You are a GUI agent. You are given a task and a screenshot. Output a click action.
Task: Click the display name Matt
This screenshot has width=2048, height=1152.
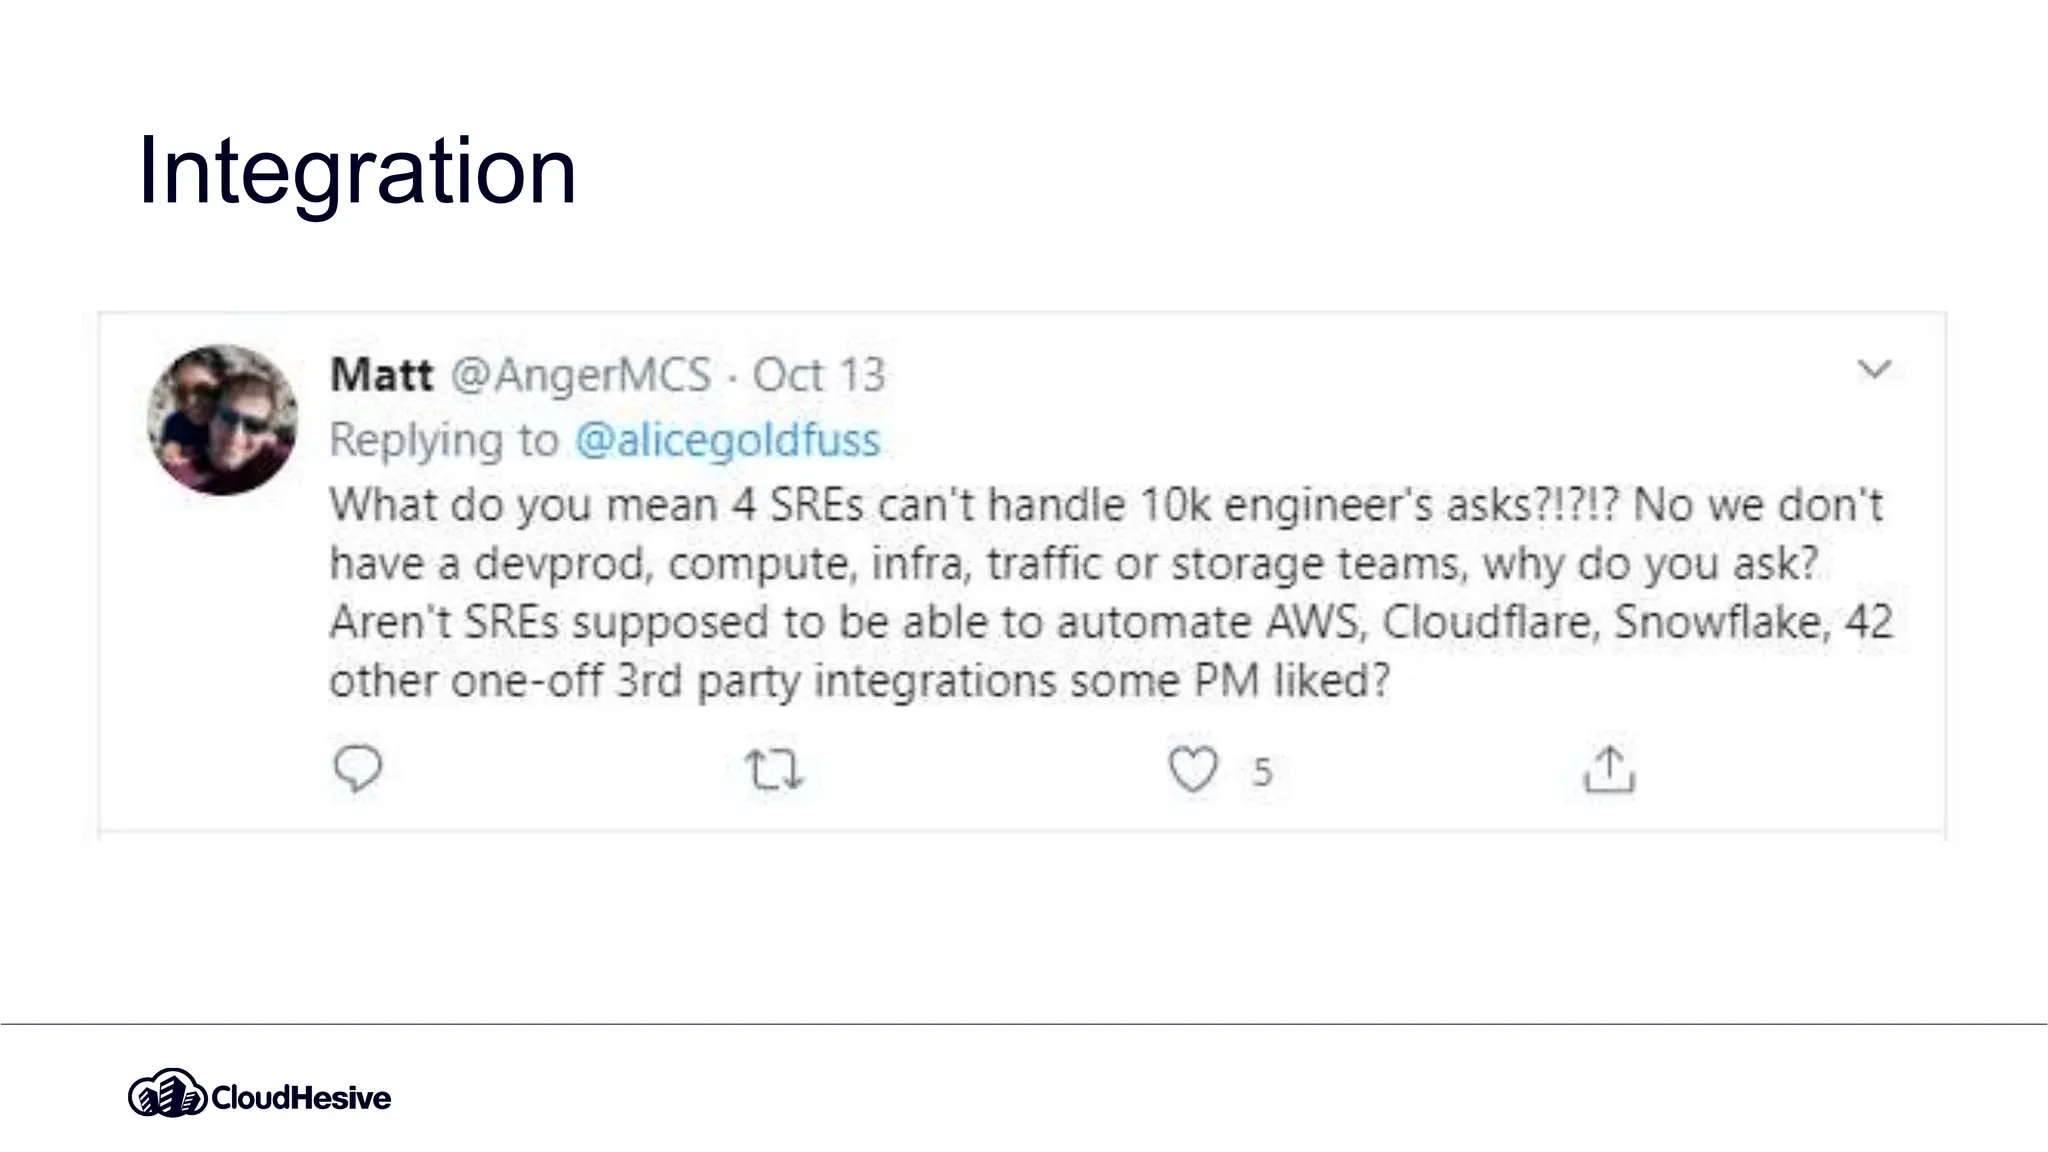381,375
